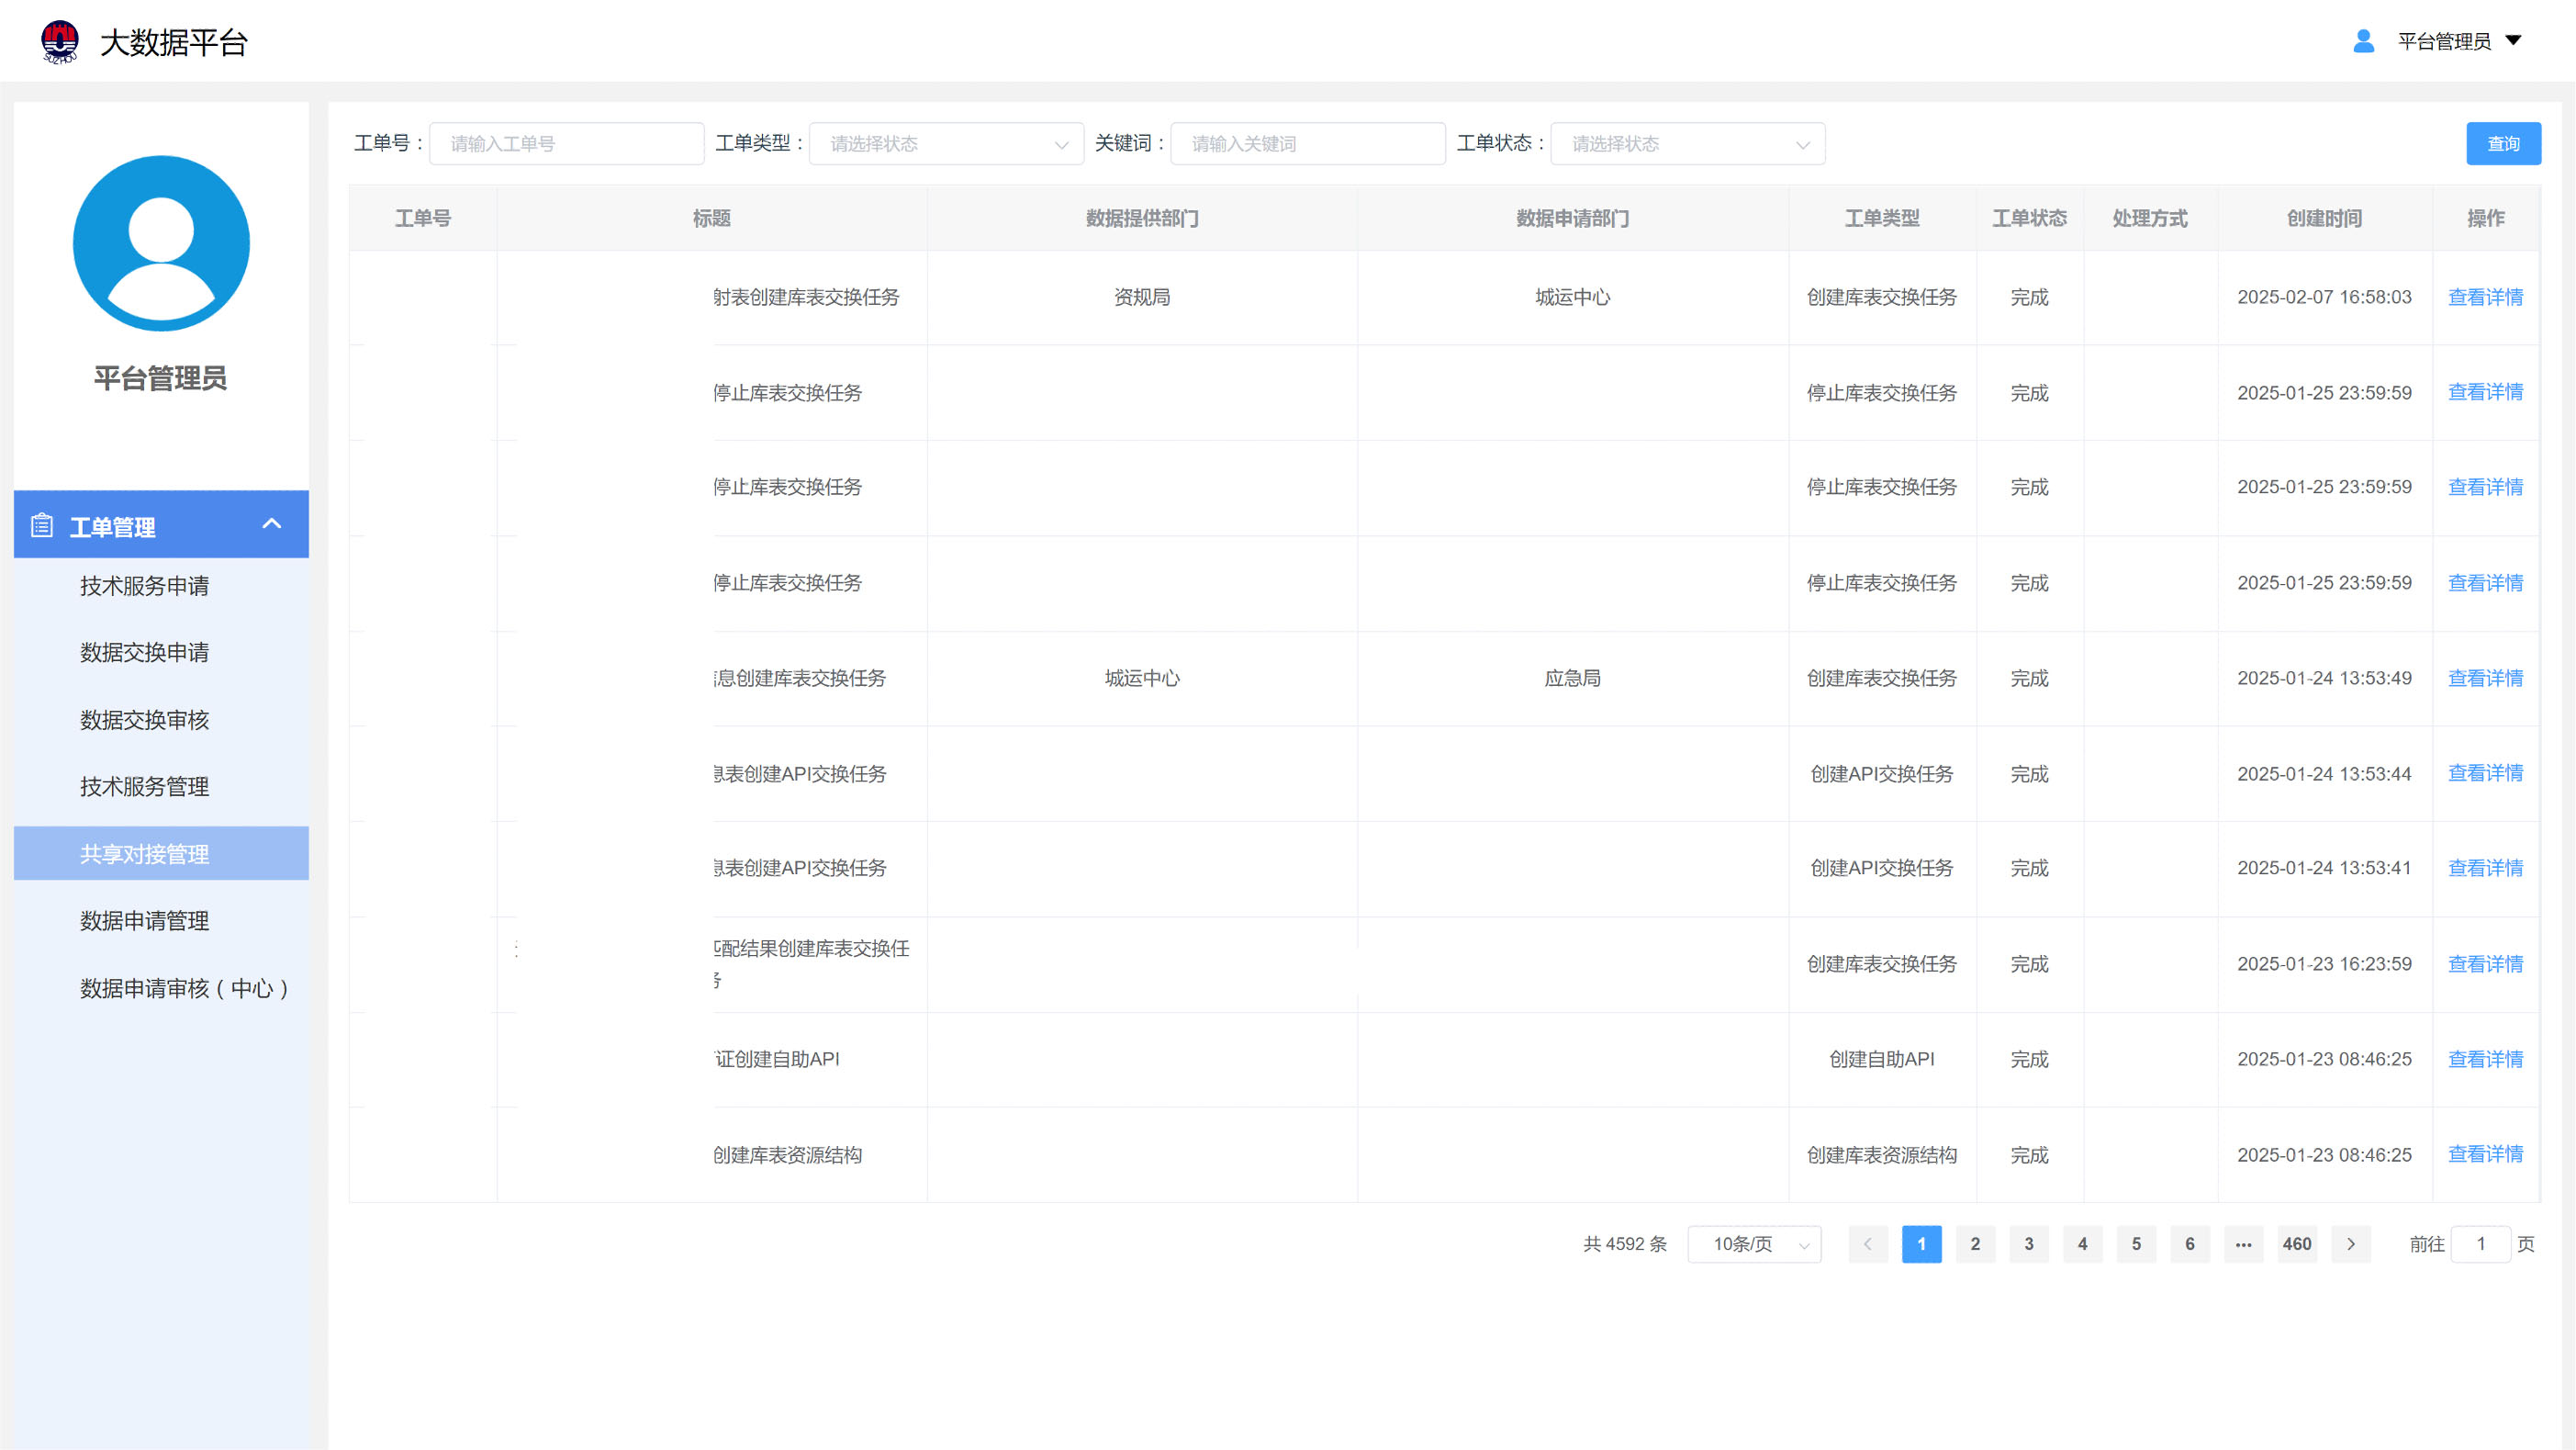Click the large profile avatar image

161,243
